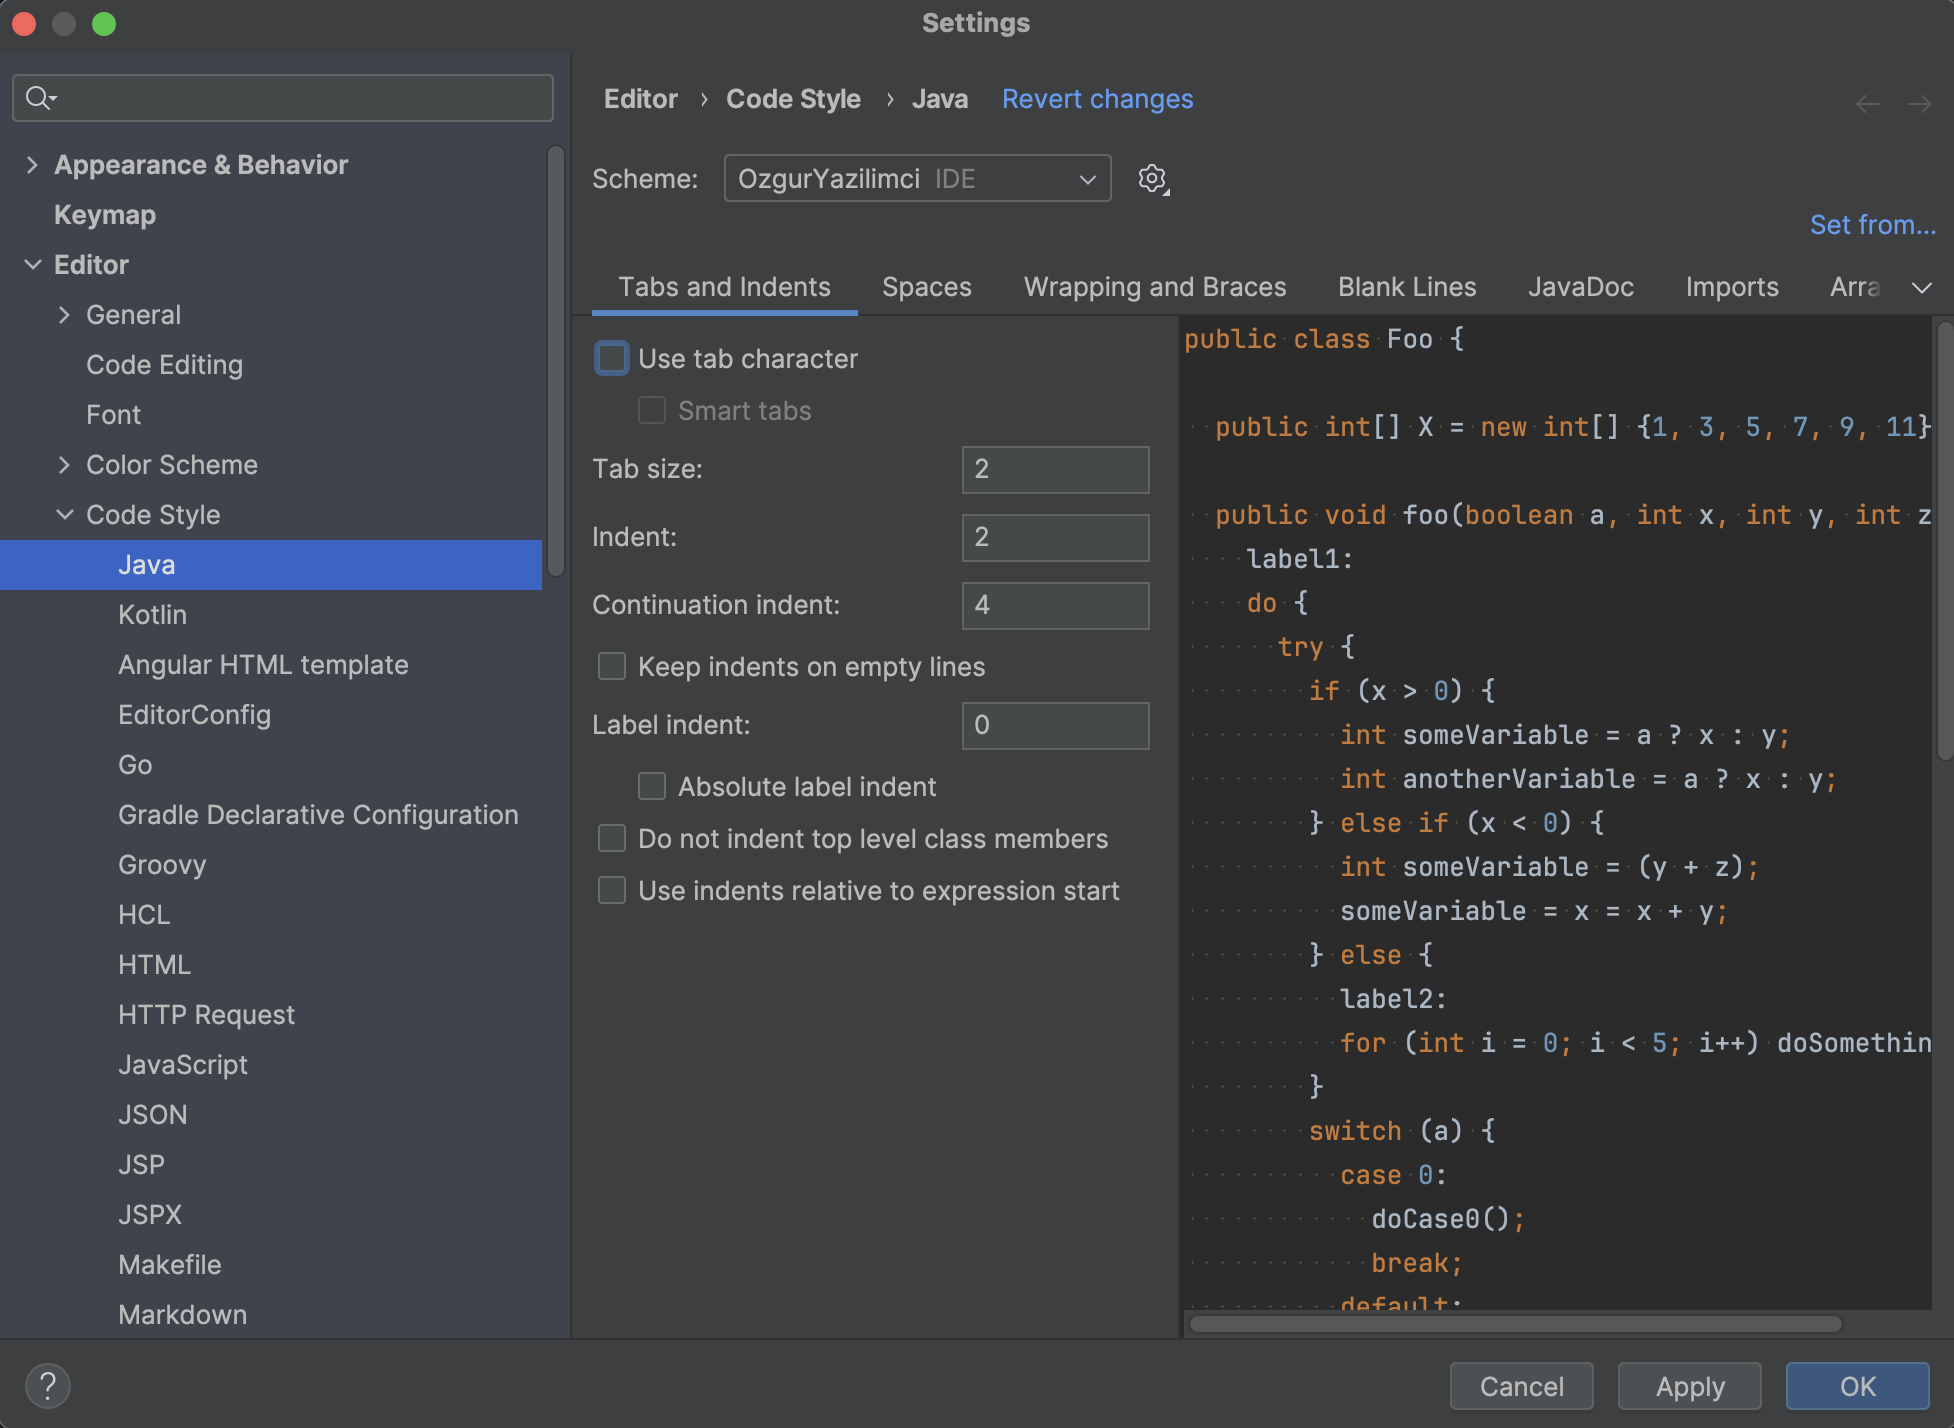Check Do not indent top level class members
1954x1428 pixels.
pyautogui.click(x=612, y=839)
